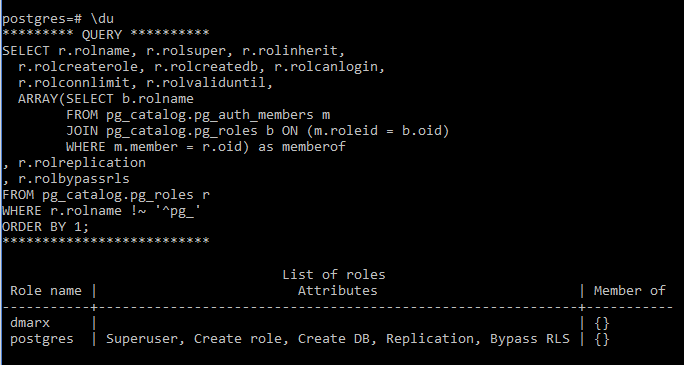This screenshot has width=684, height=365.
Task: Click the ORDER BY 1 line
Action: pyautogui.click(x=46, y=227)
